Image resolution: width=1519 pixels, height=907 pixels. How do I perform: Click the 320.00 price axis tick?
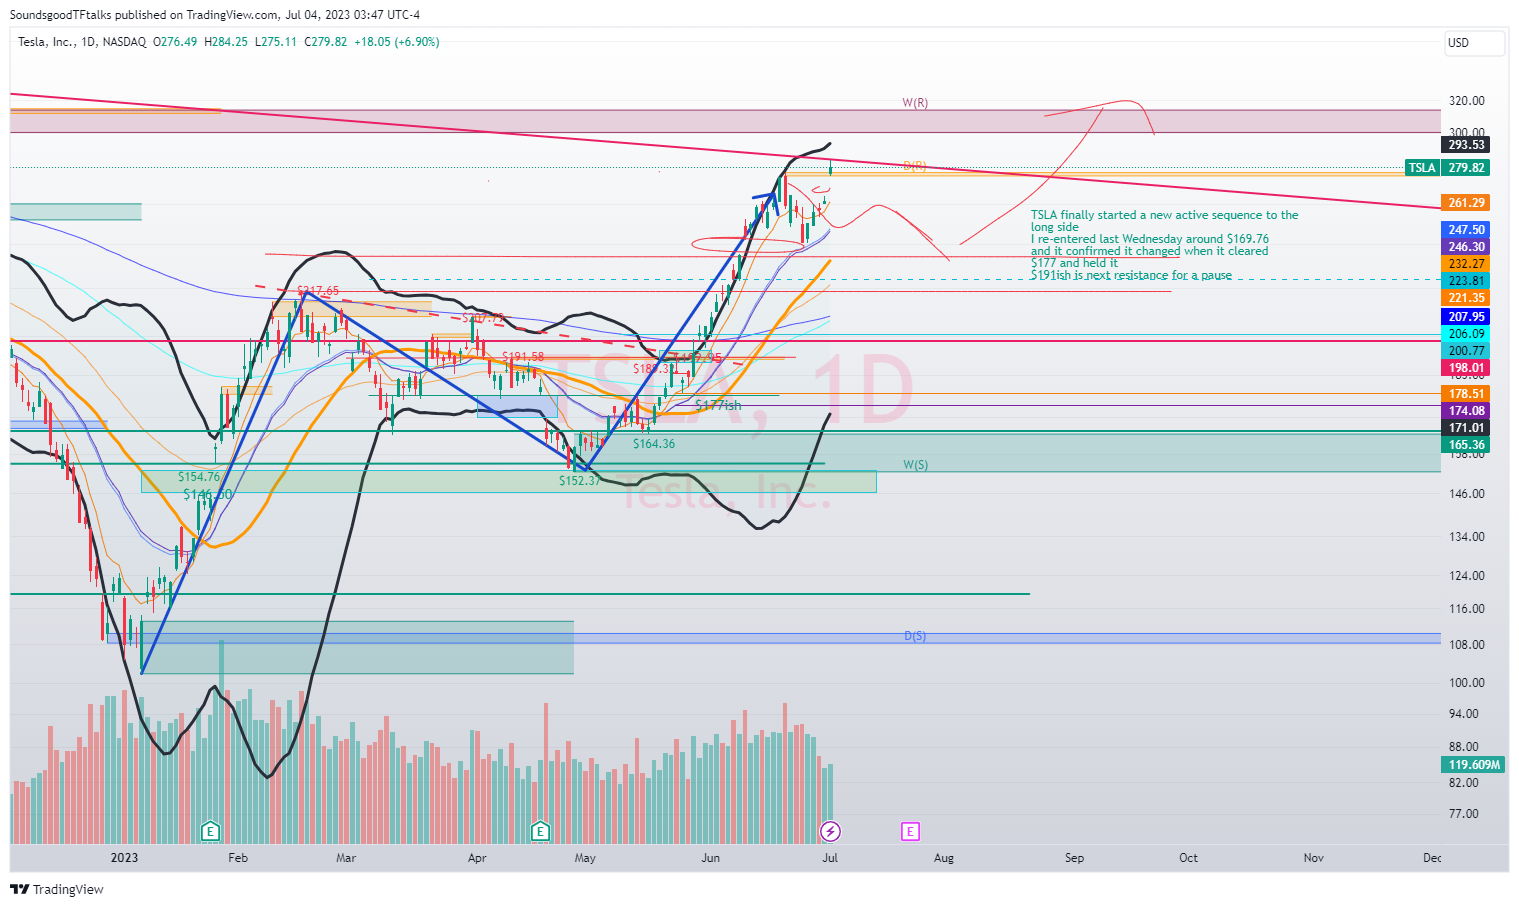pyautogui.click(x=1466, y=101)
